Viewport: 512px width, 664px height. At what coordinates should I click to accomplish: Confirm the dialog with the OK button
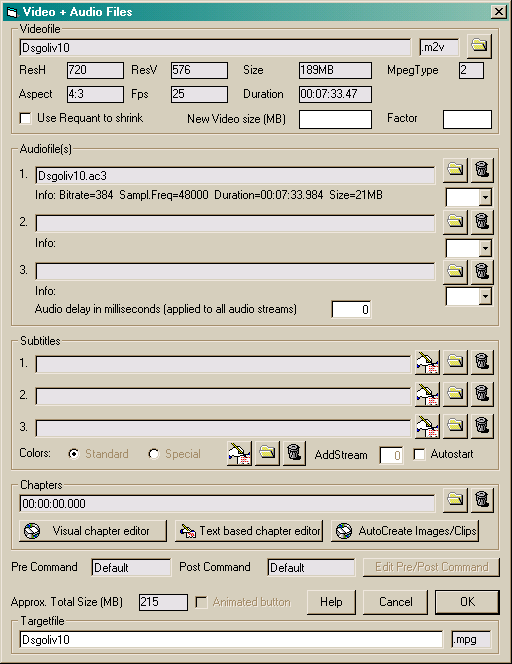click(x=467, y=602)
